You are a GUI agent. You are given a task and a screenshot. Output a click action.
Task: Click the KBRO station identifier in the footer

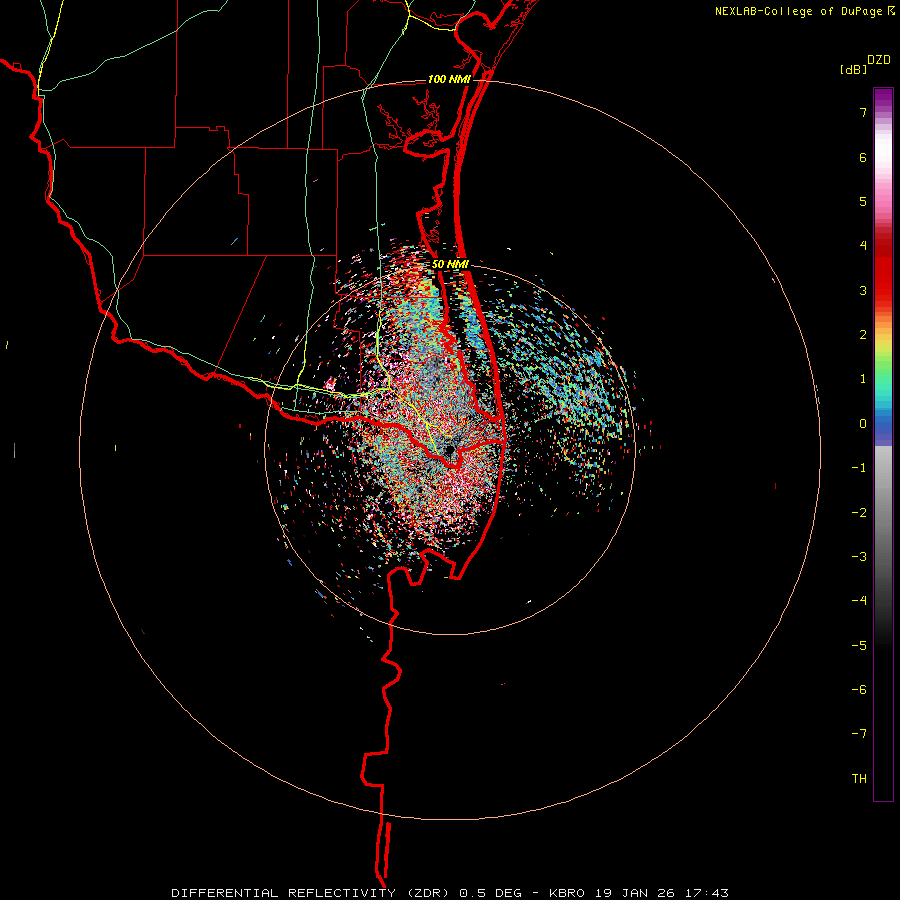[x=567, y=893]
